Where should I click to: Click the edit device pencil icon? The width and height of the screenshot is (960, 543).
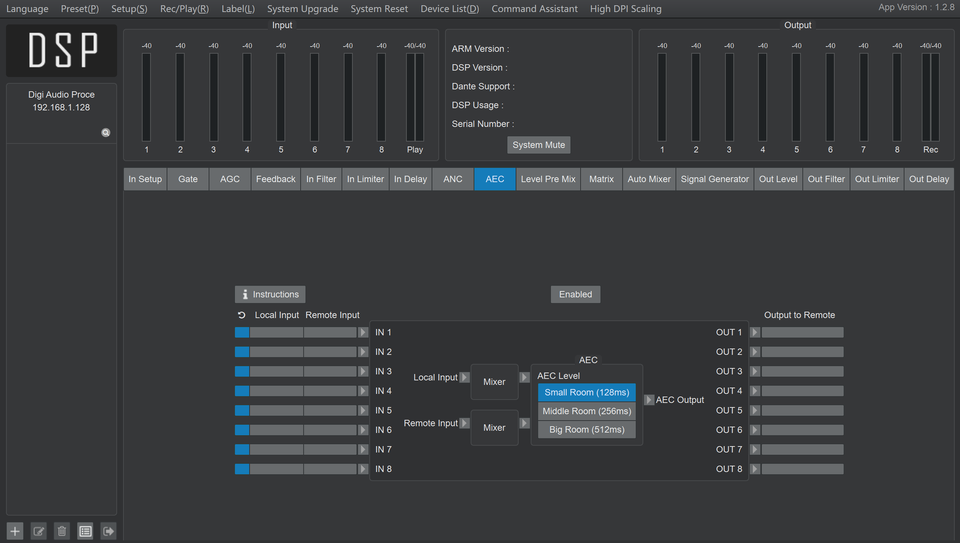coord(38,531)
